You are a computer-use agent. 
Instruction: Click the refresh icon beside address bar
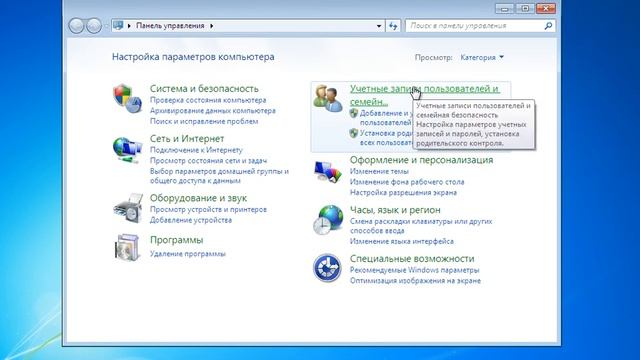coord(393,26)
